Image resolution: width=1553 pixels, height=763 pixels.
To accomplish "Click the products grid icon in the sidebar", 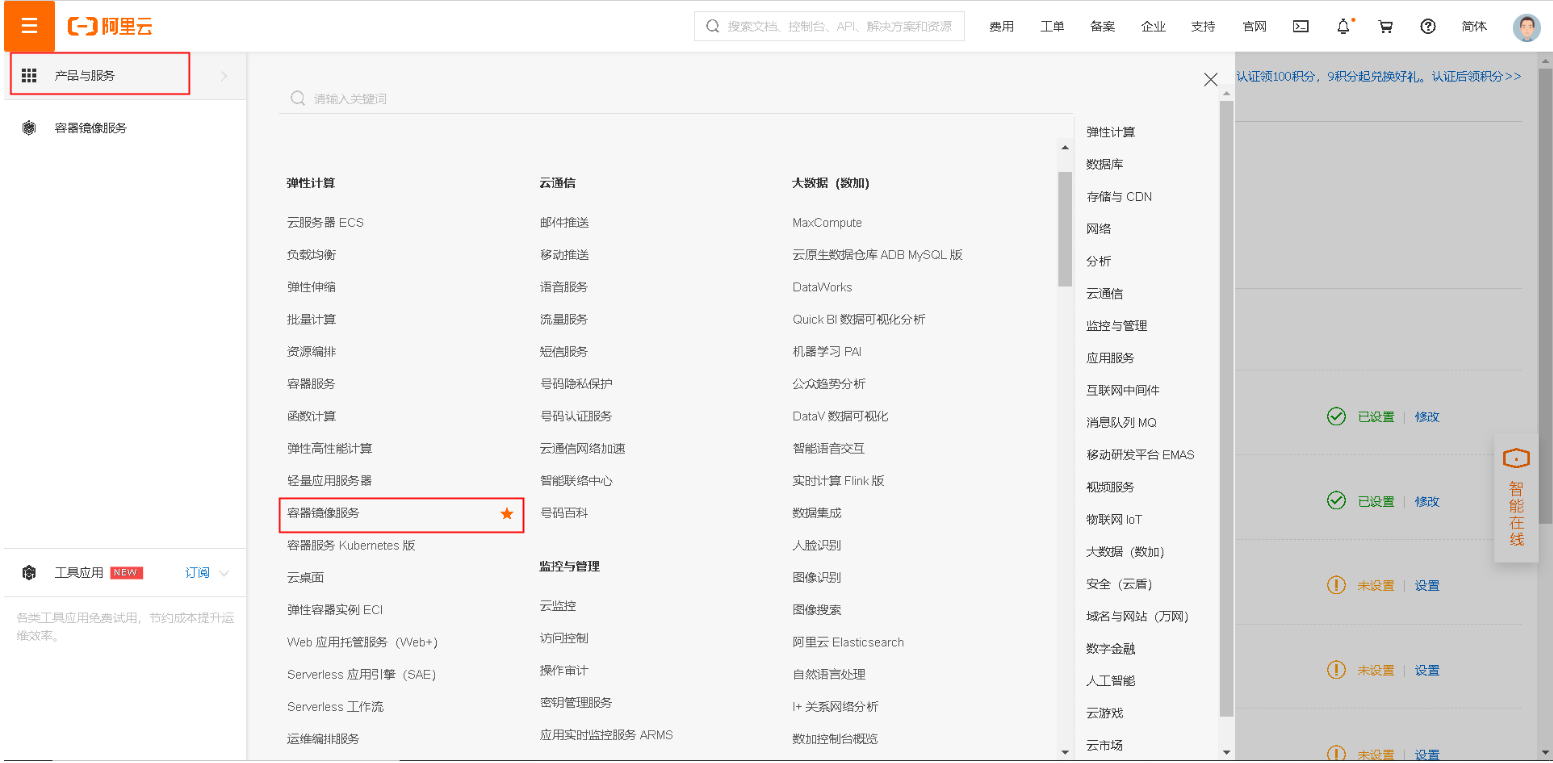I will (29, 75).
